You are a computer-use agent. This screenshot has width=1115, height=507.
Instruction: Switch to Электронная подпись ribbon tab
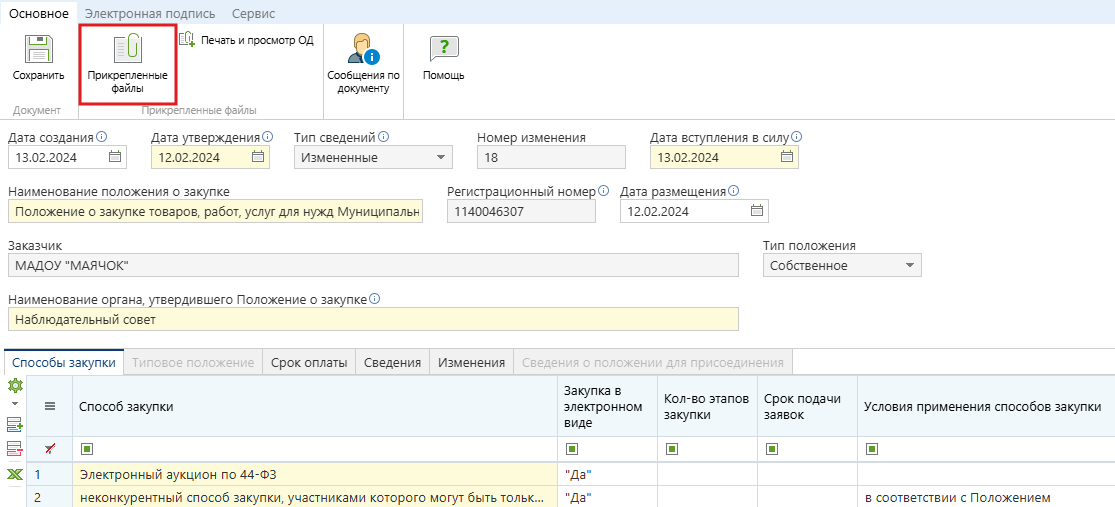click(x=151, y=14)
